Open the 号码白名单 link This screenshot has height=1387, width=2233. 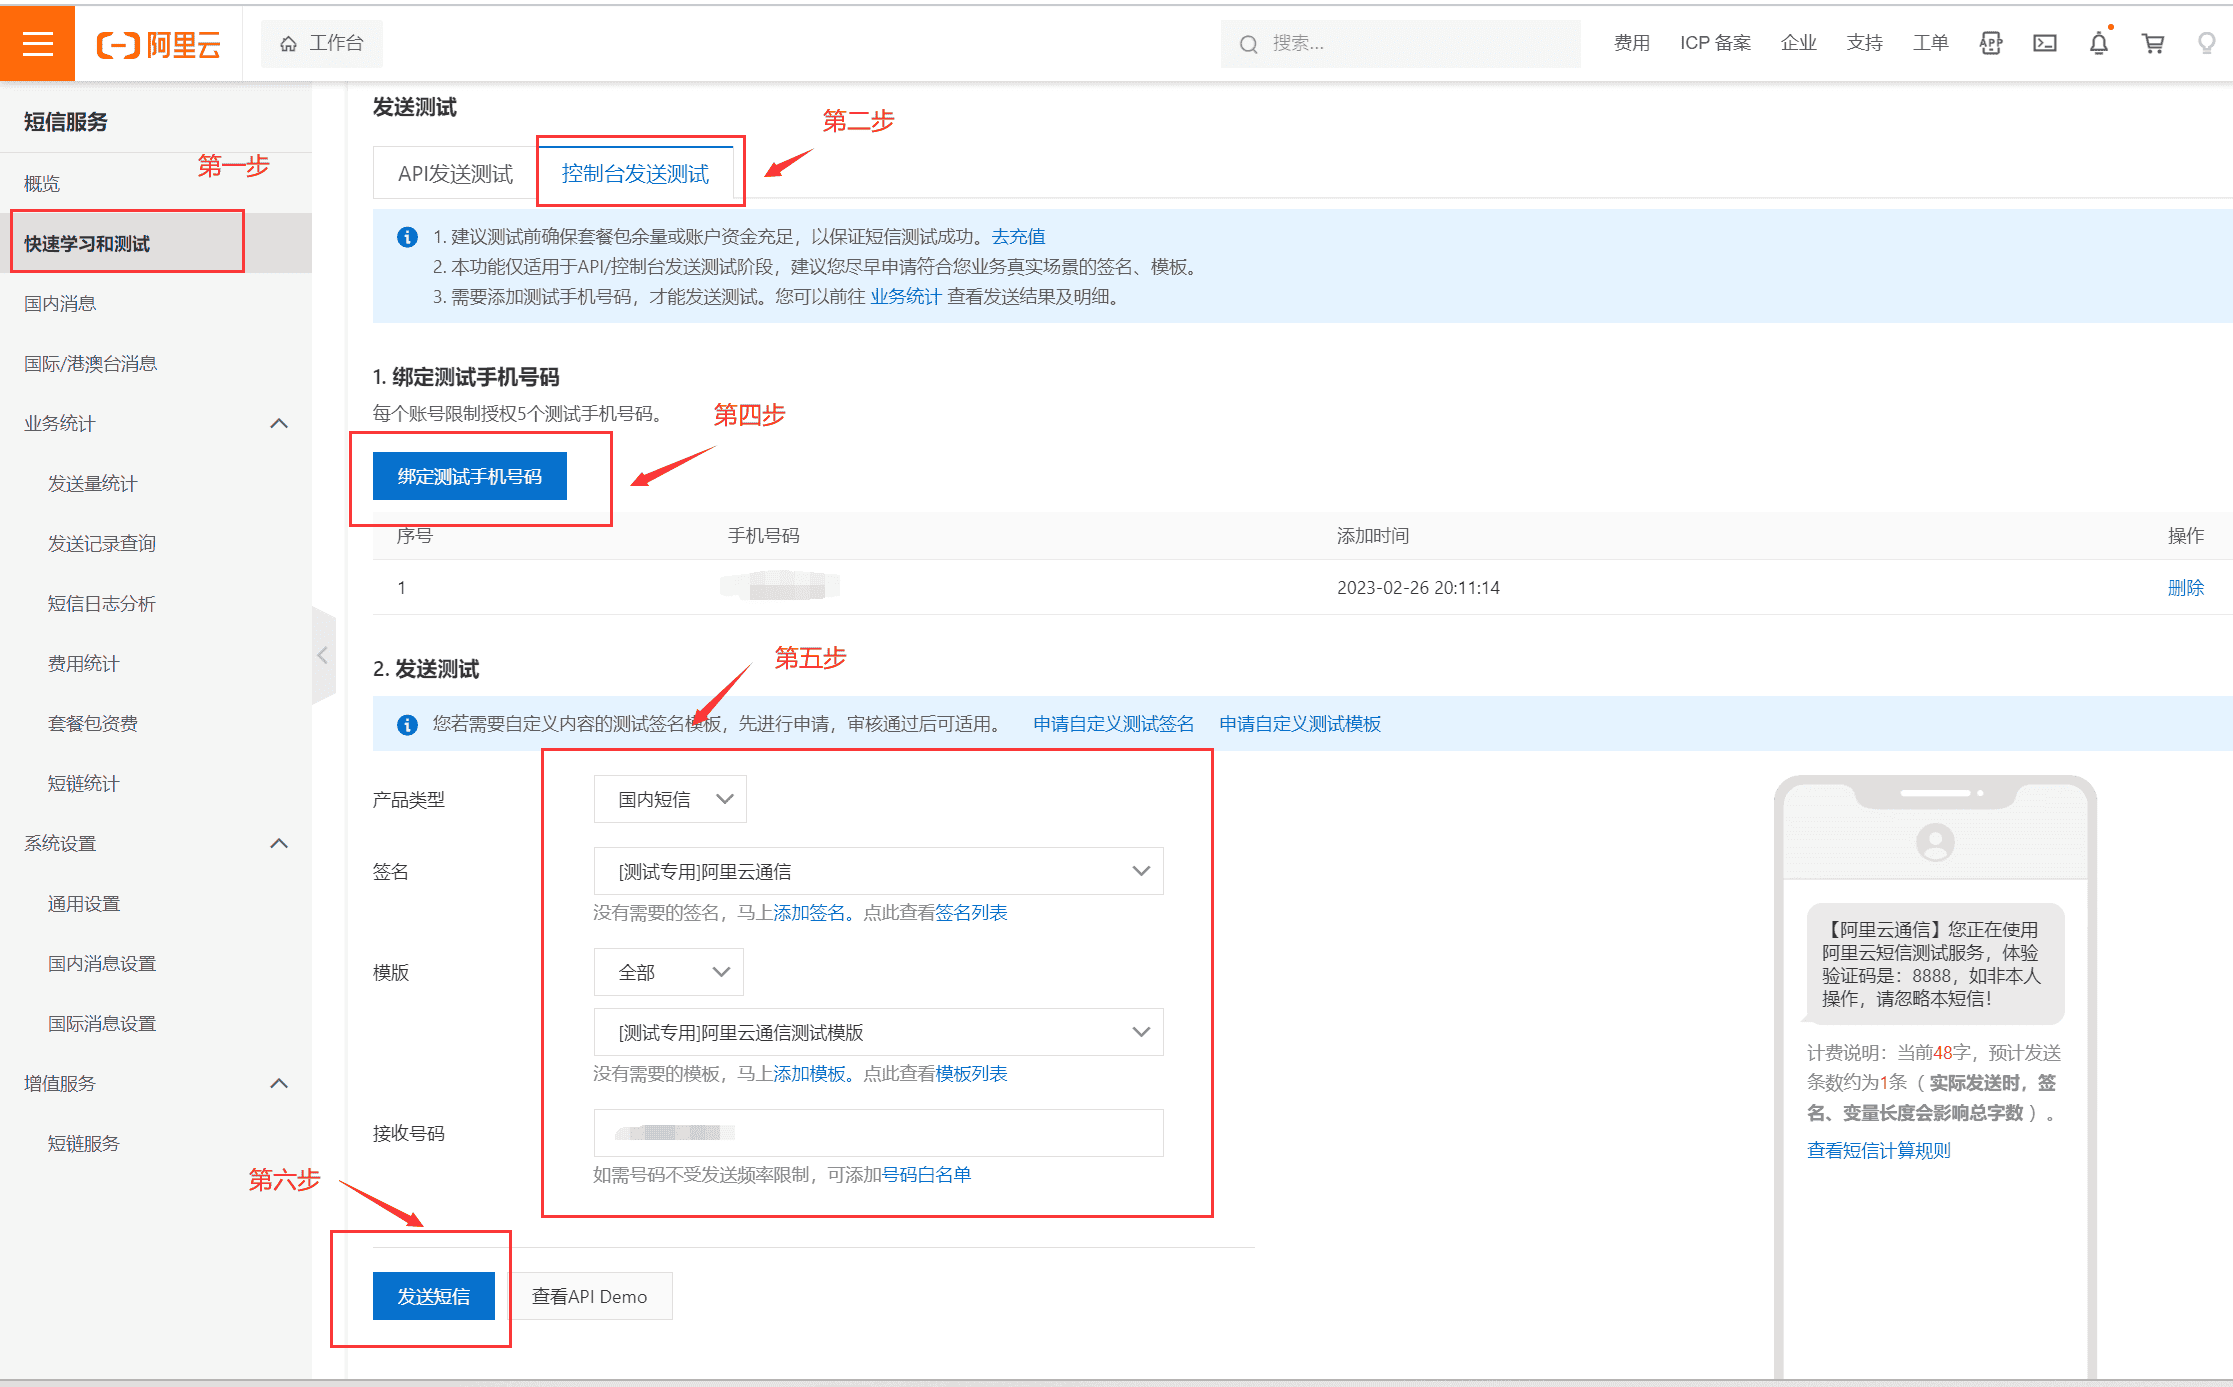click(x=926, y=1175)
